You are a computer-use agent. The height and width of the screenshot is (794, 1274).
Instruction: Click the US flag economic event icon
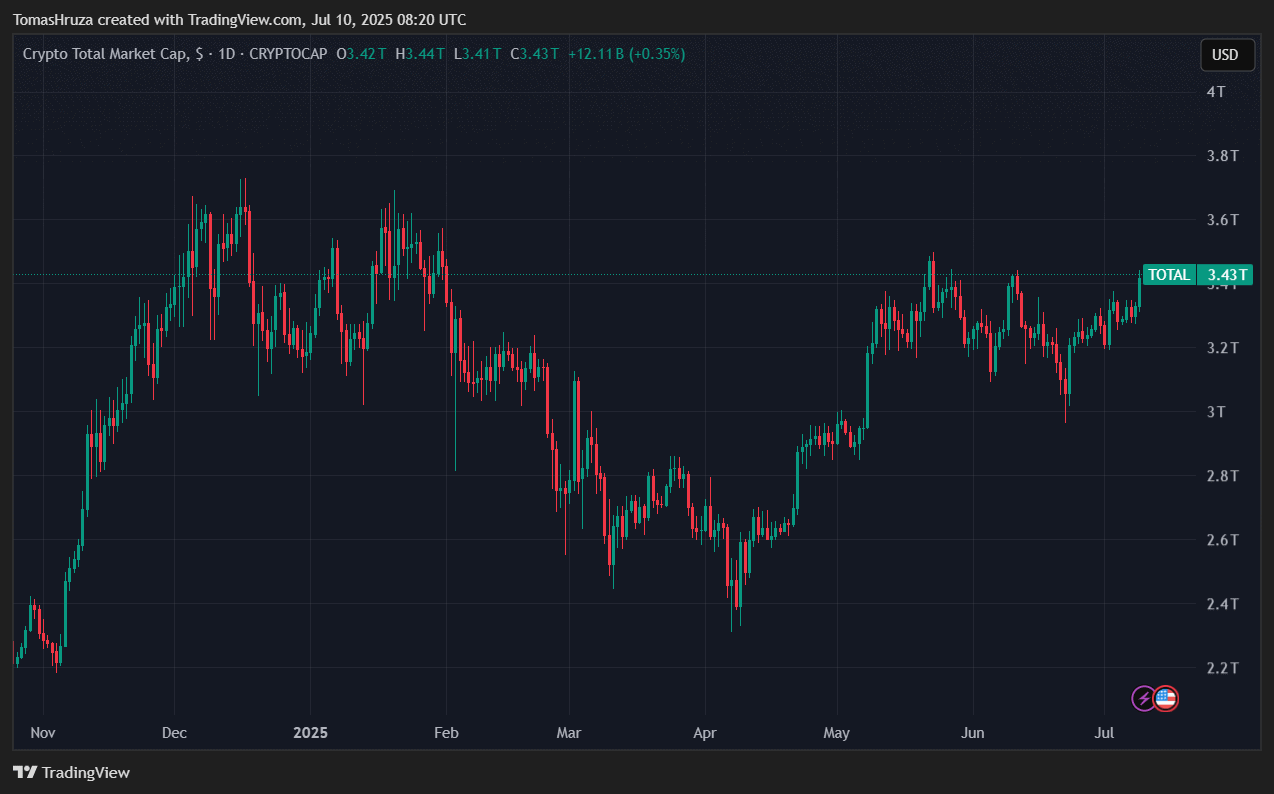pos(1166,698)
